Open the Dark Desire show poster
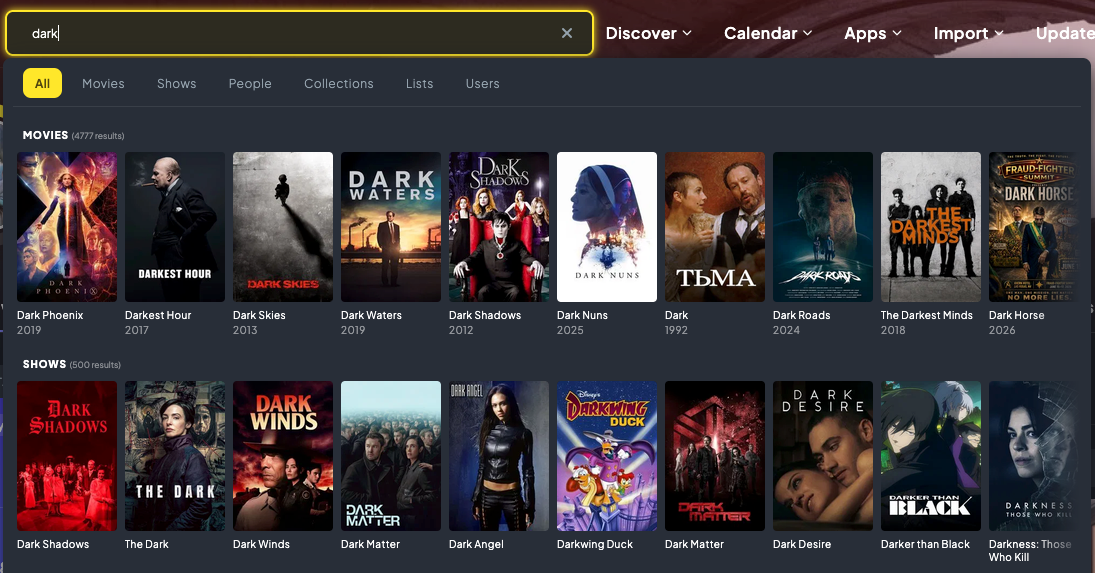 pyautogui.click(x=823, y=456)
